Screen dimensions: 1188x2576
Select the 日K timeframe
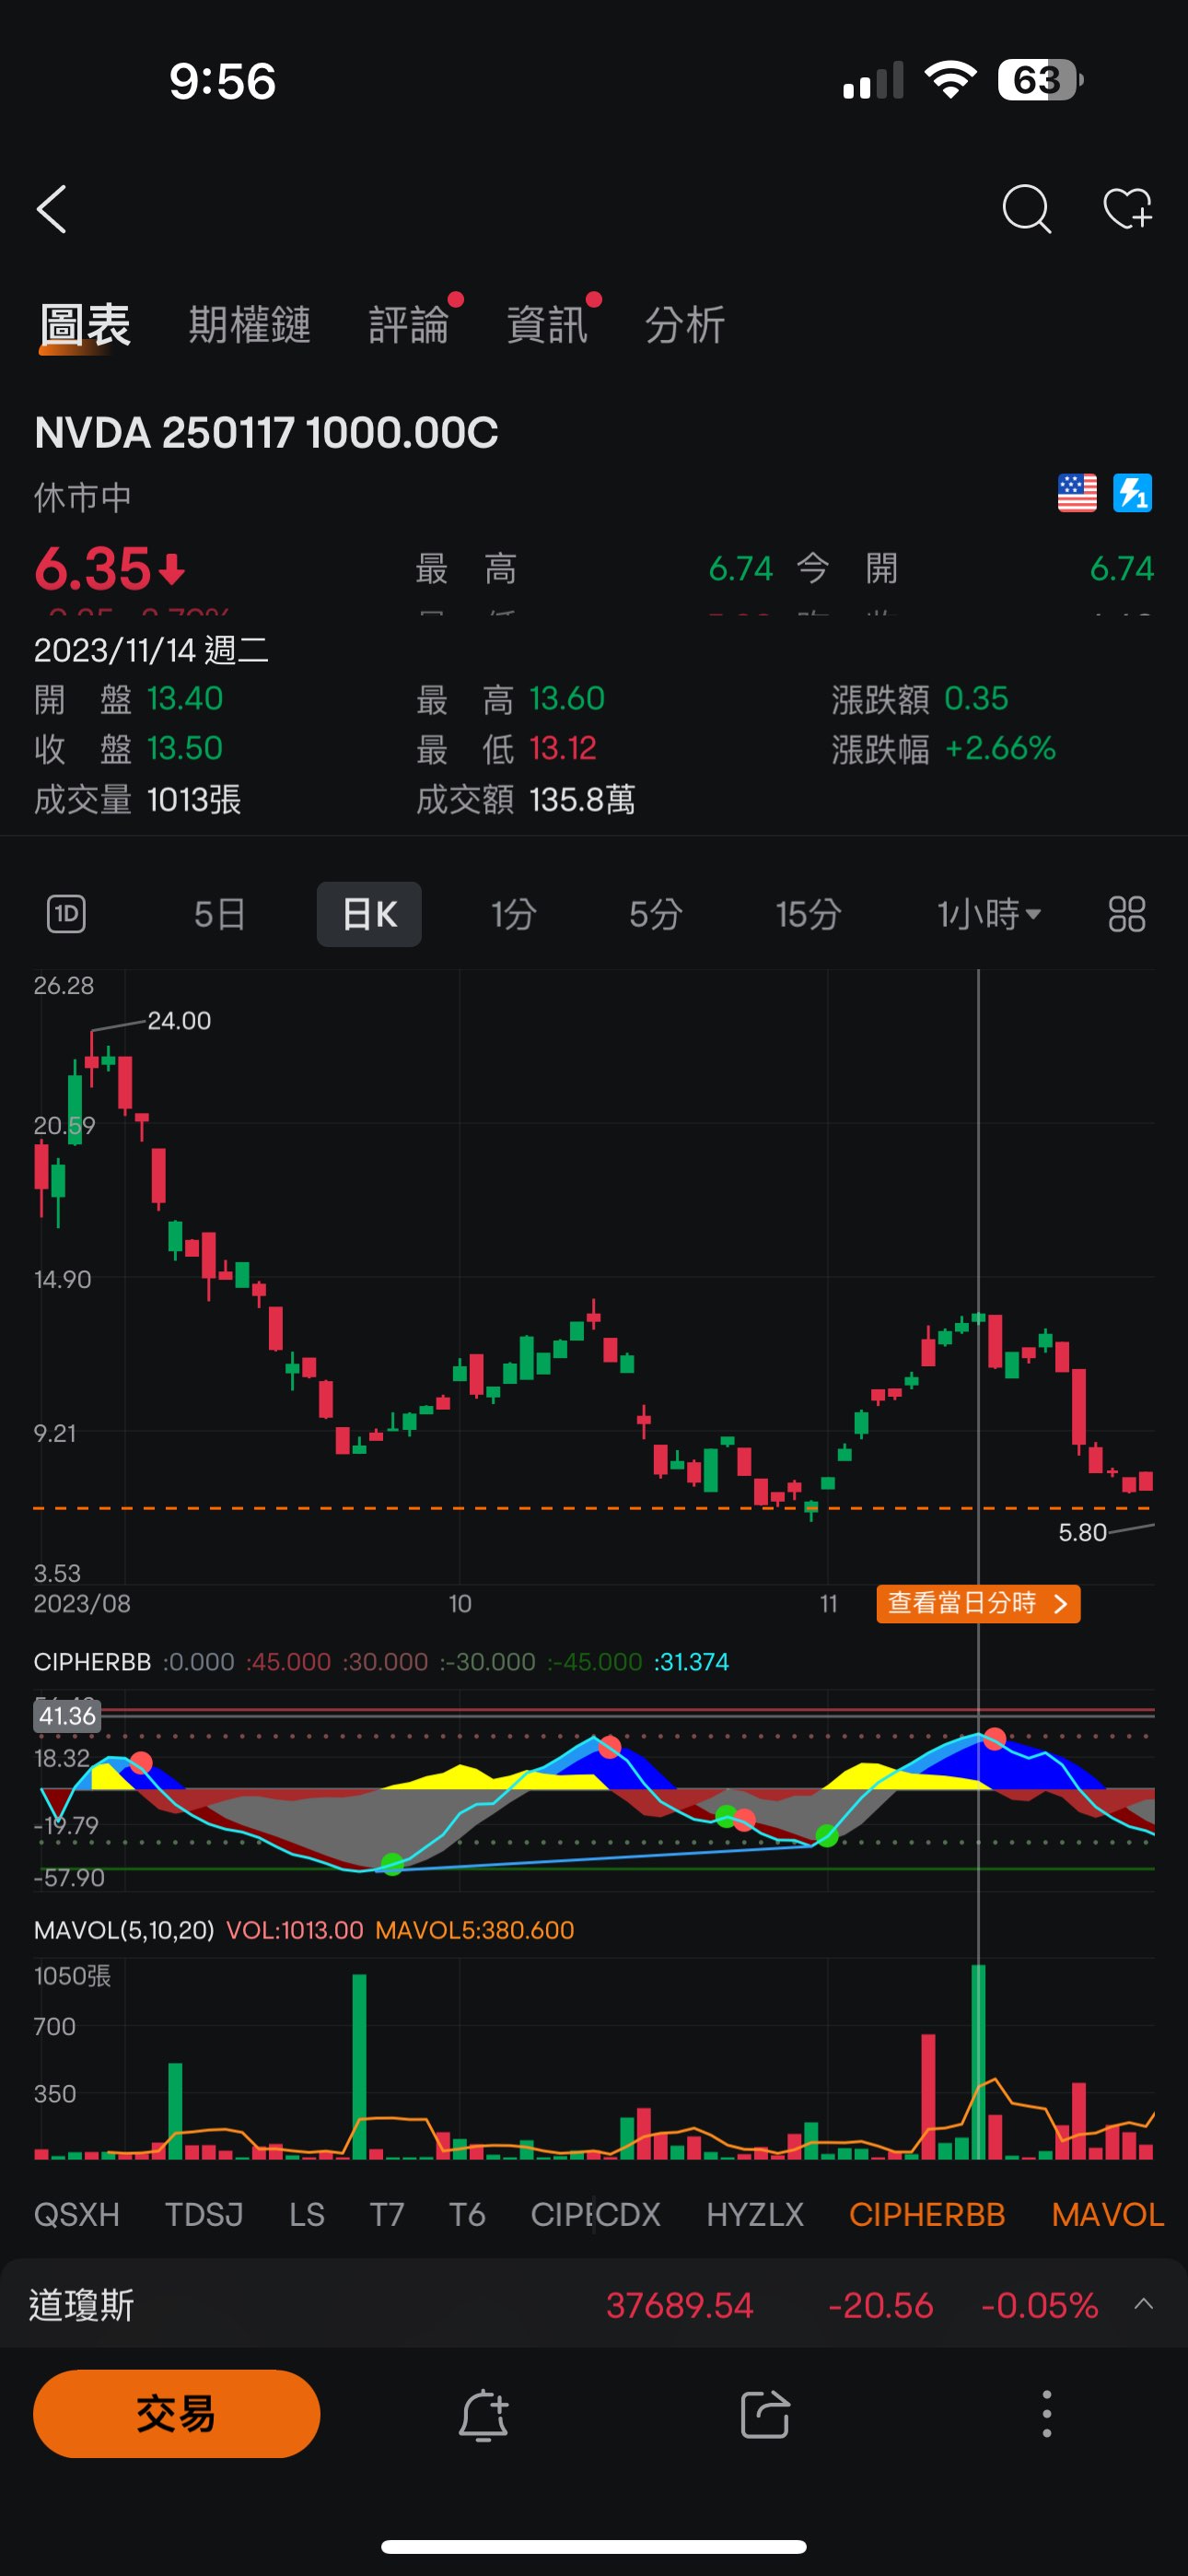pyautogui.click(x=369, y=914)
